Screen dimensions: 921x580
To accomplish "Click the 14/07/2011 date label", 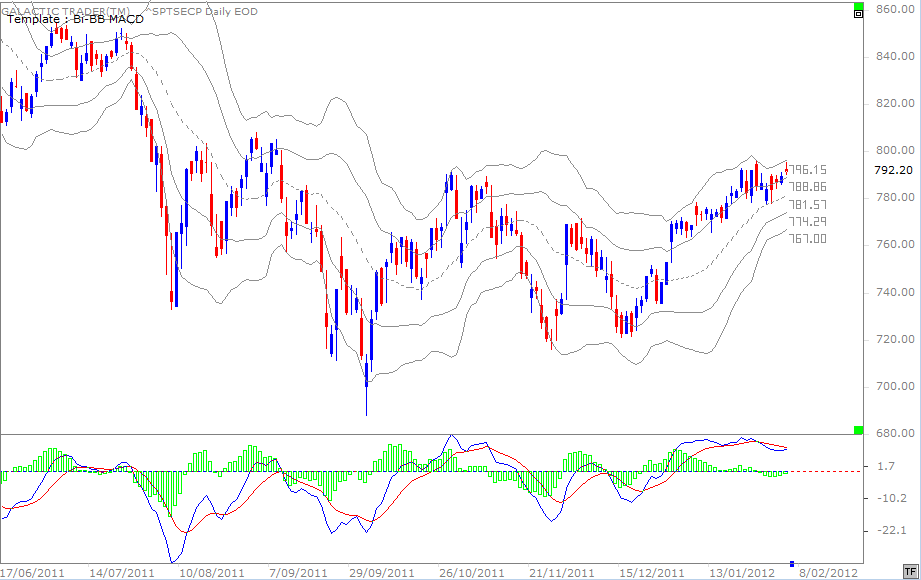I will [x=122, y=572].
